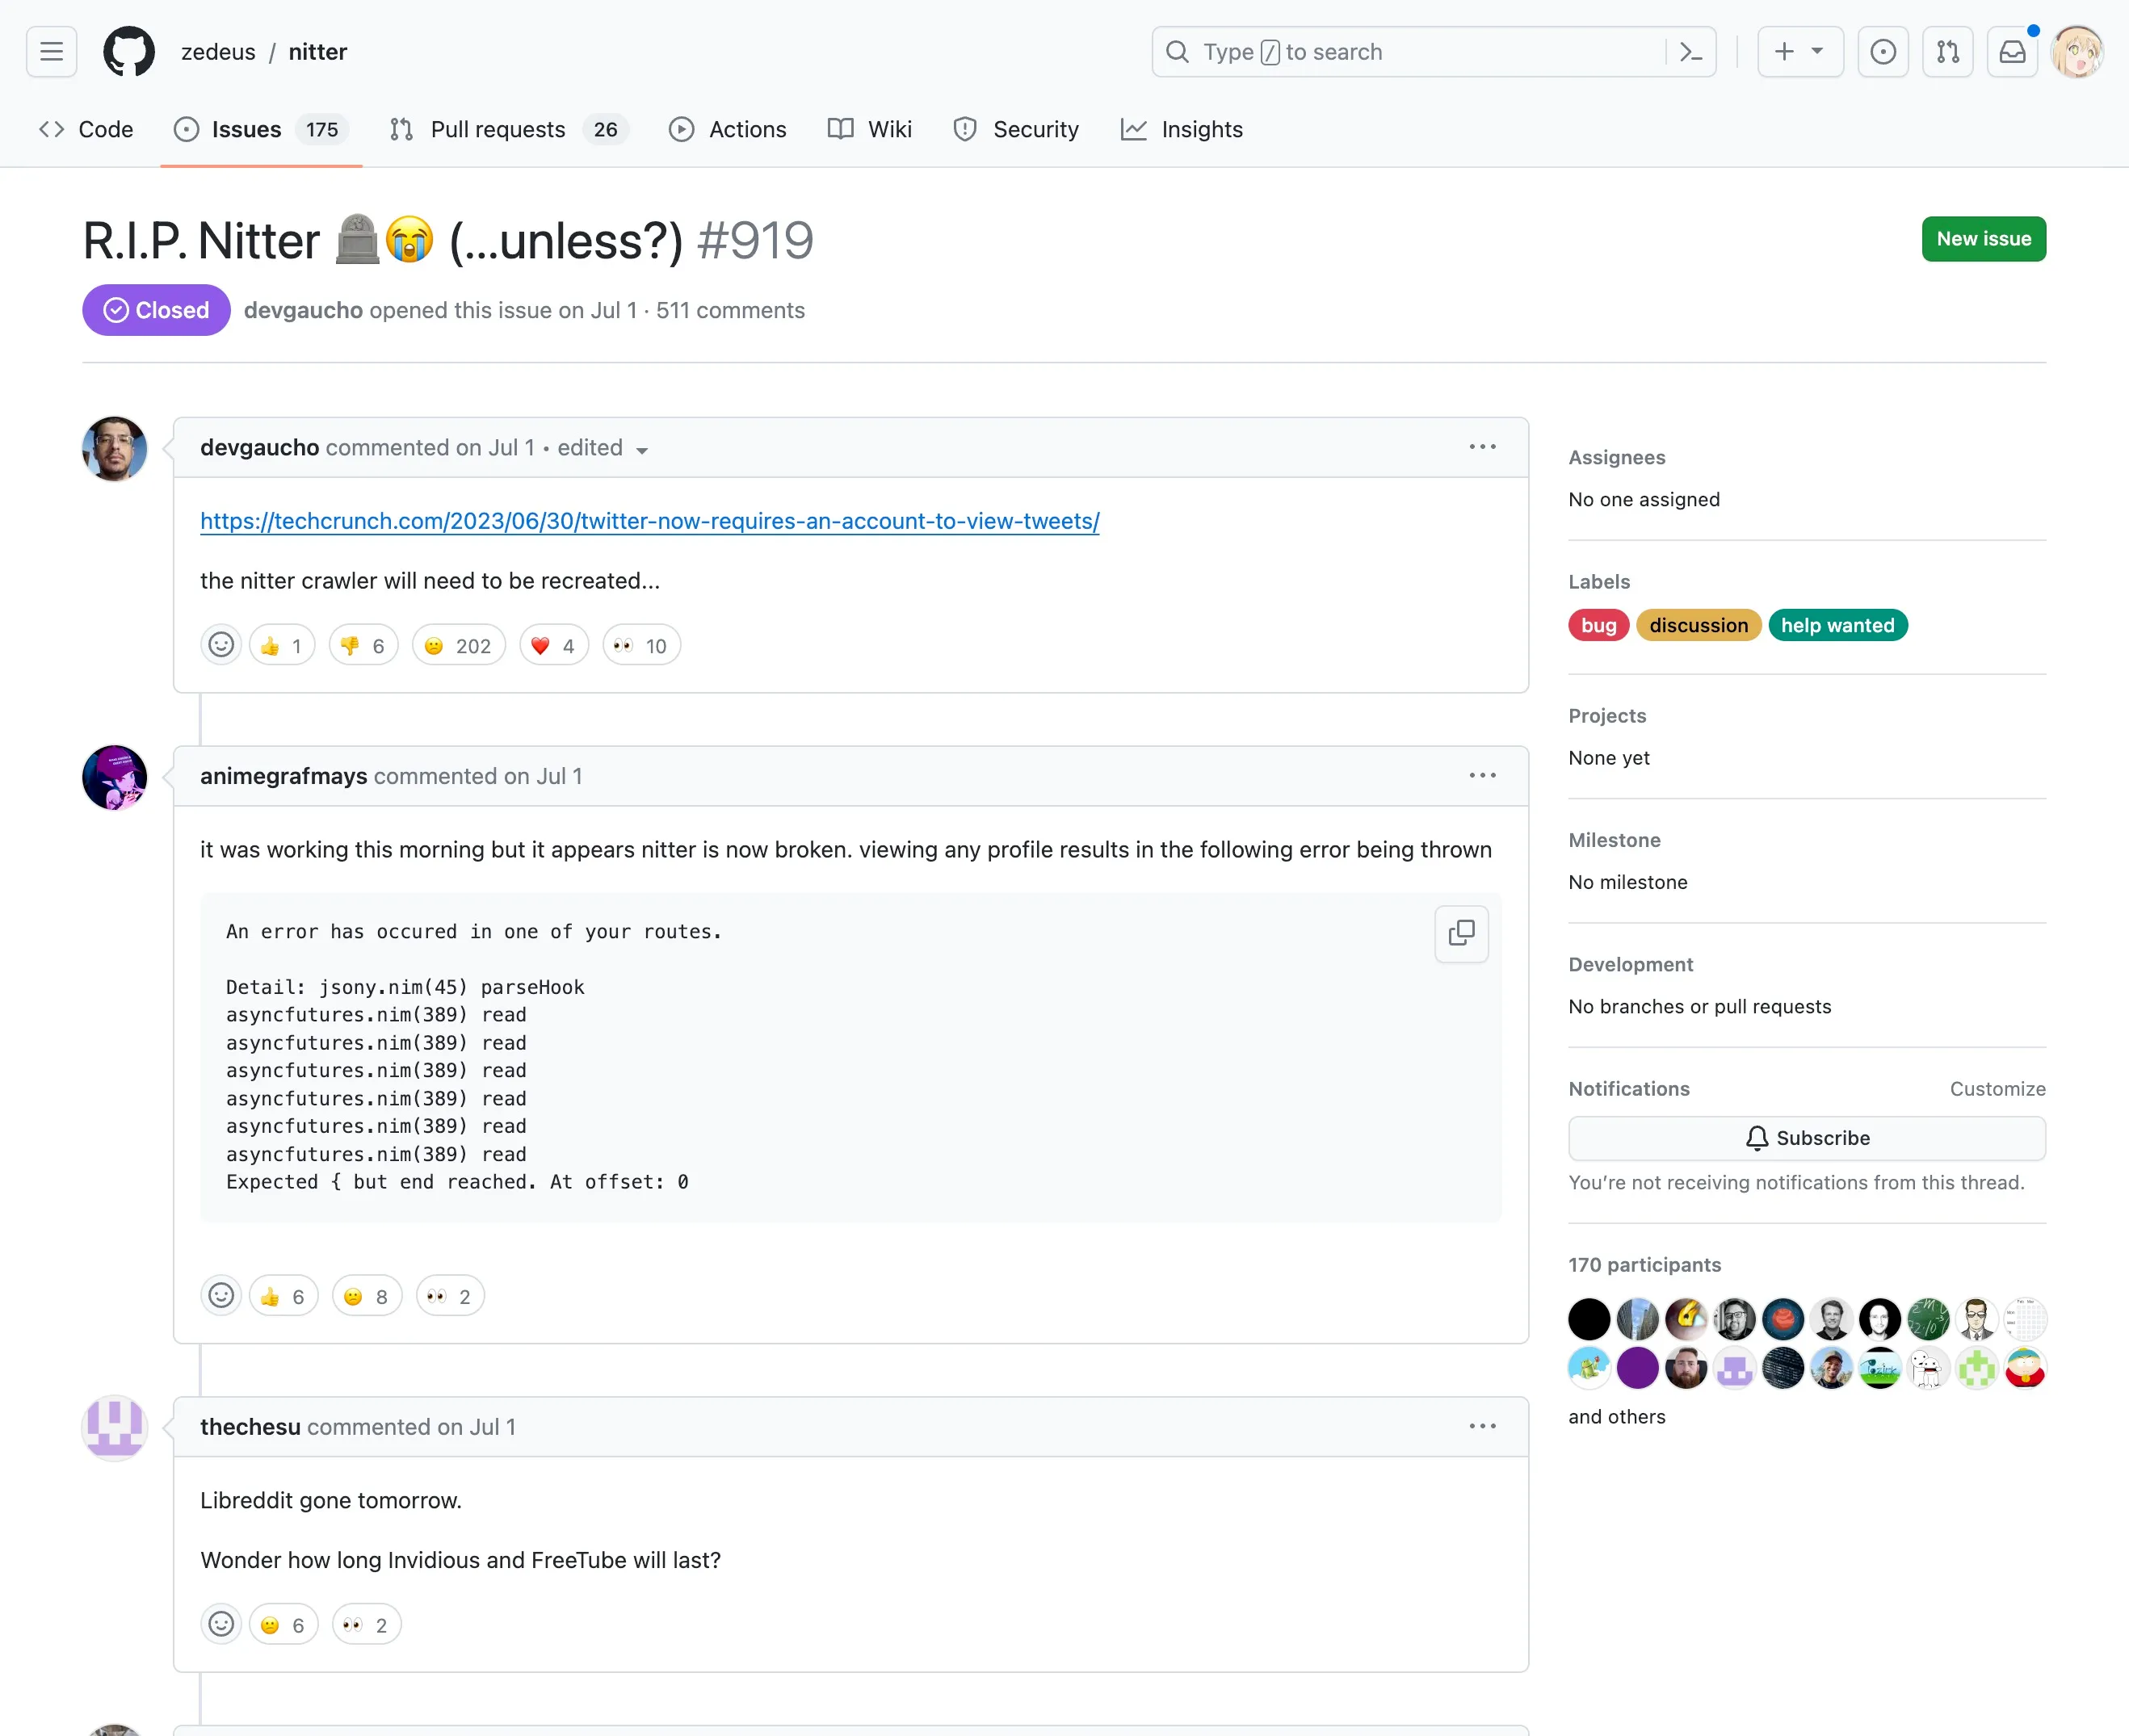
Task: Go to the Insights tab
Action: pos(1182,130)
